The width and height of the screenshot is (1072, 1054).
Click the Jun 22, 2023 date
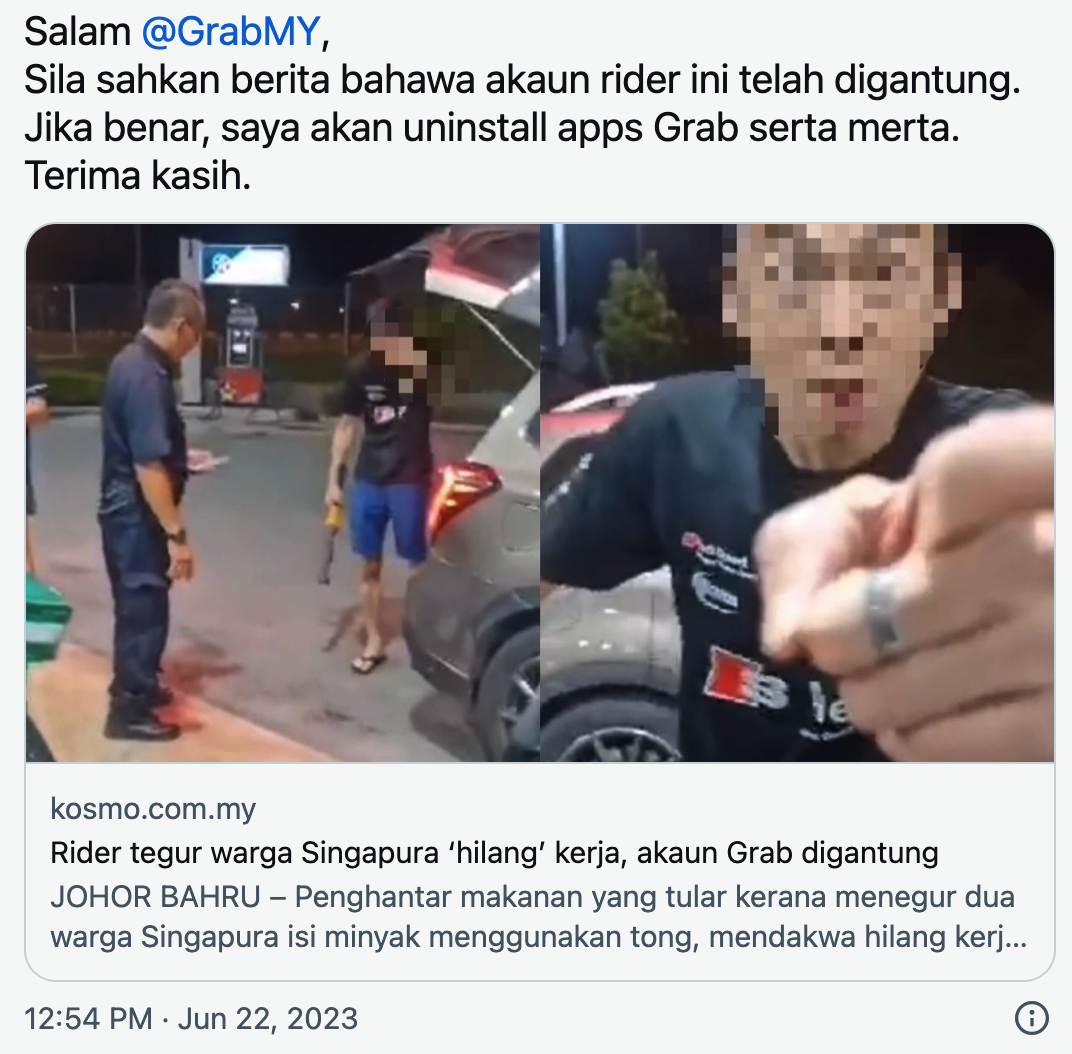(x=268, y=1018)
